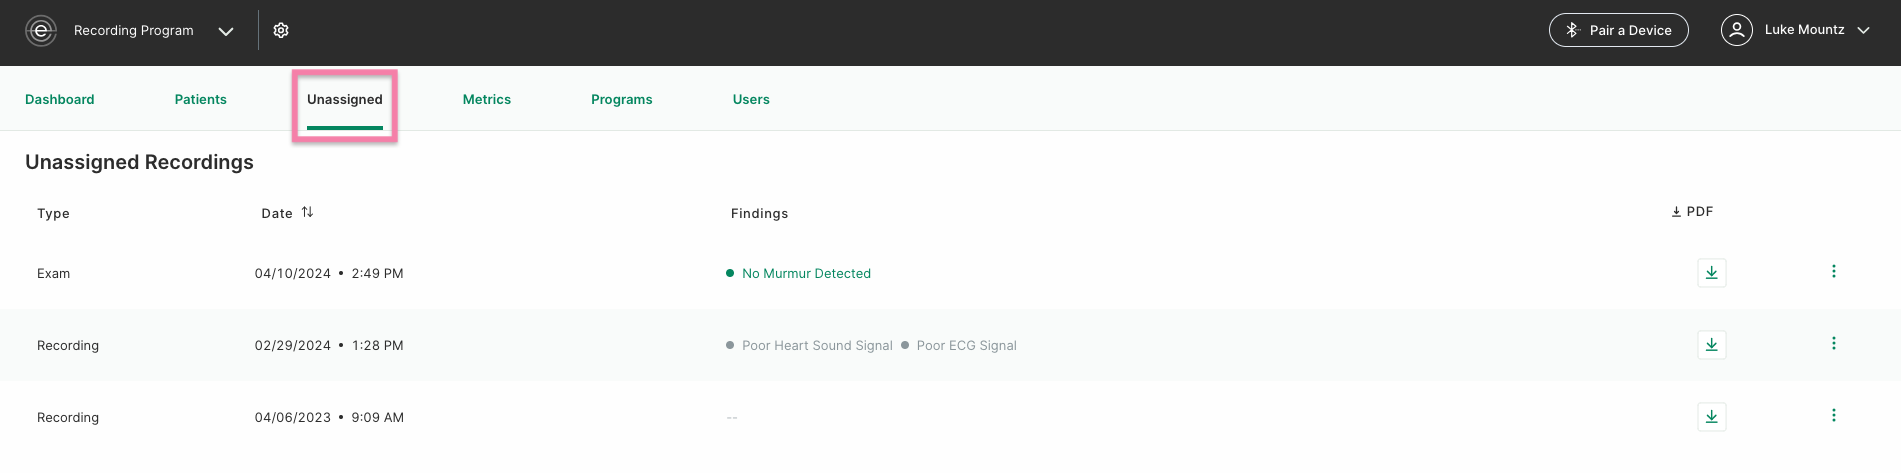1901x473 pixels.
Task: Sort recordings by Date arrows
Action: (307, 212)
